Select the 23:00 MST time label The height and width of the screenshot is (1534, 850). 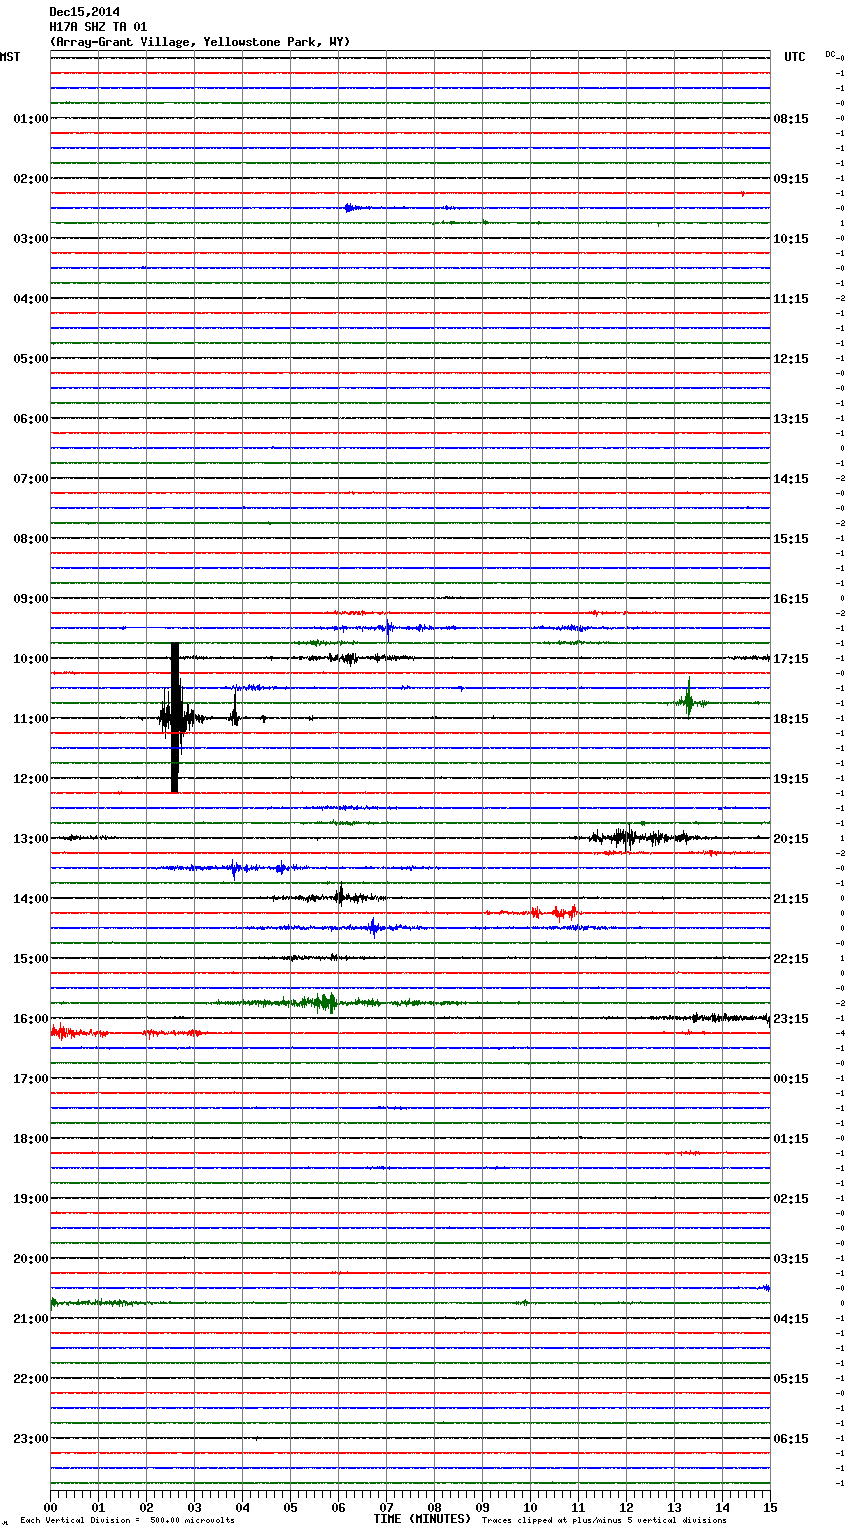30,1439
